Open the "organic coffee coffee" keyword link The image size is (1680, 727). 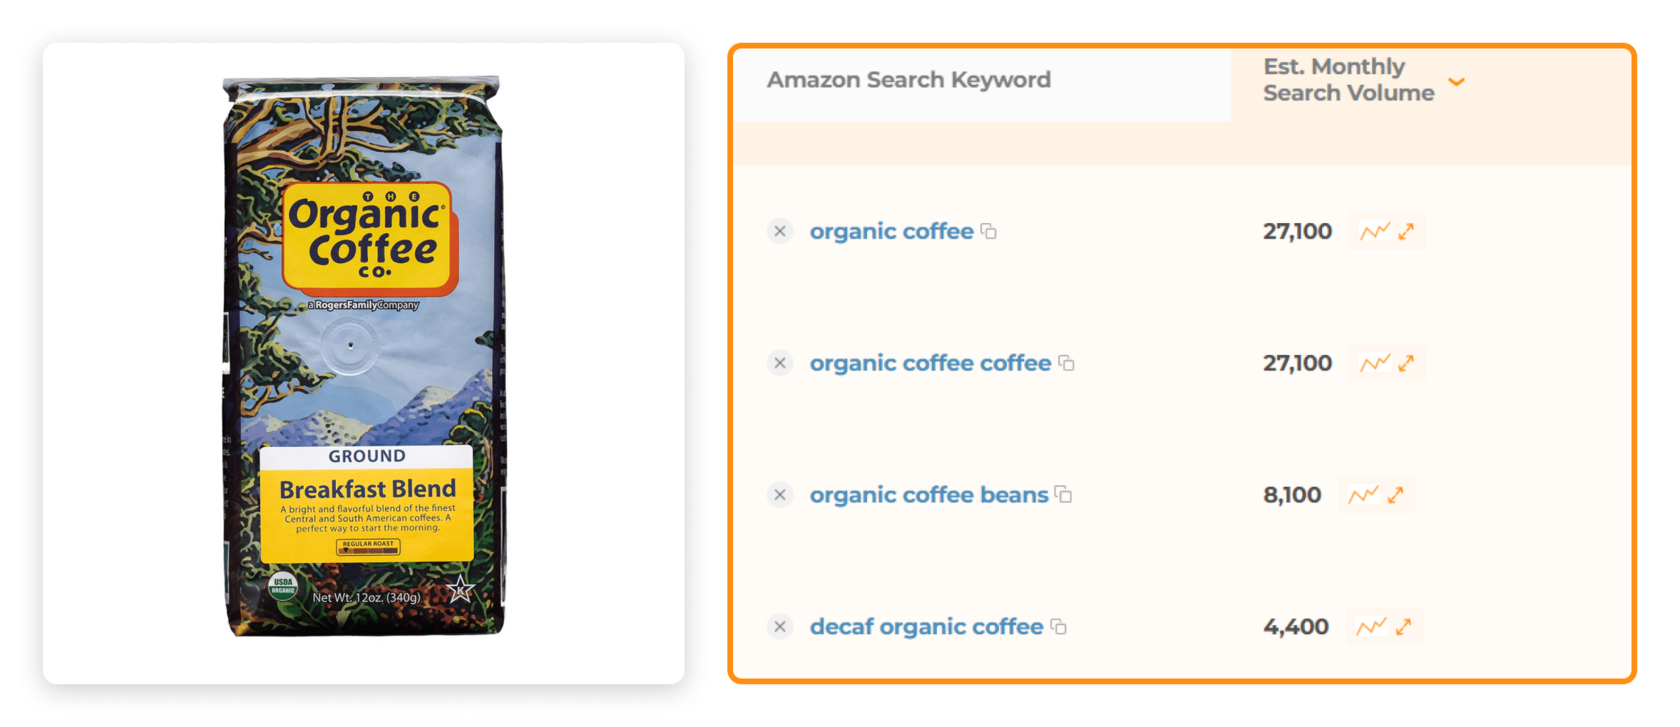coord(929,363)
